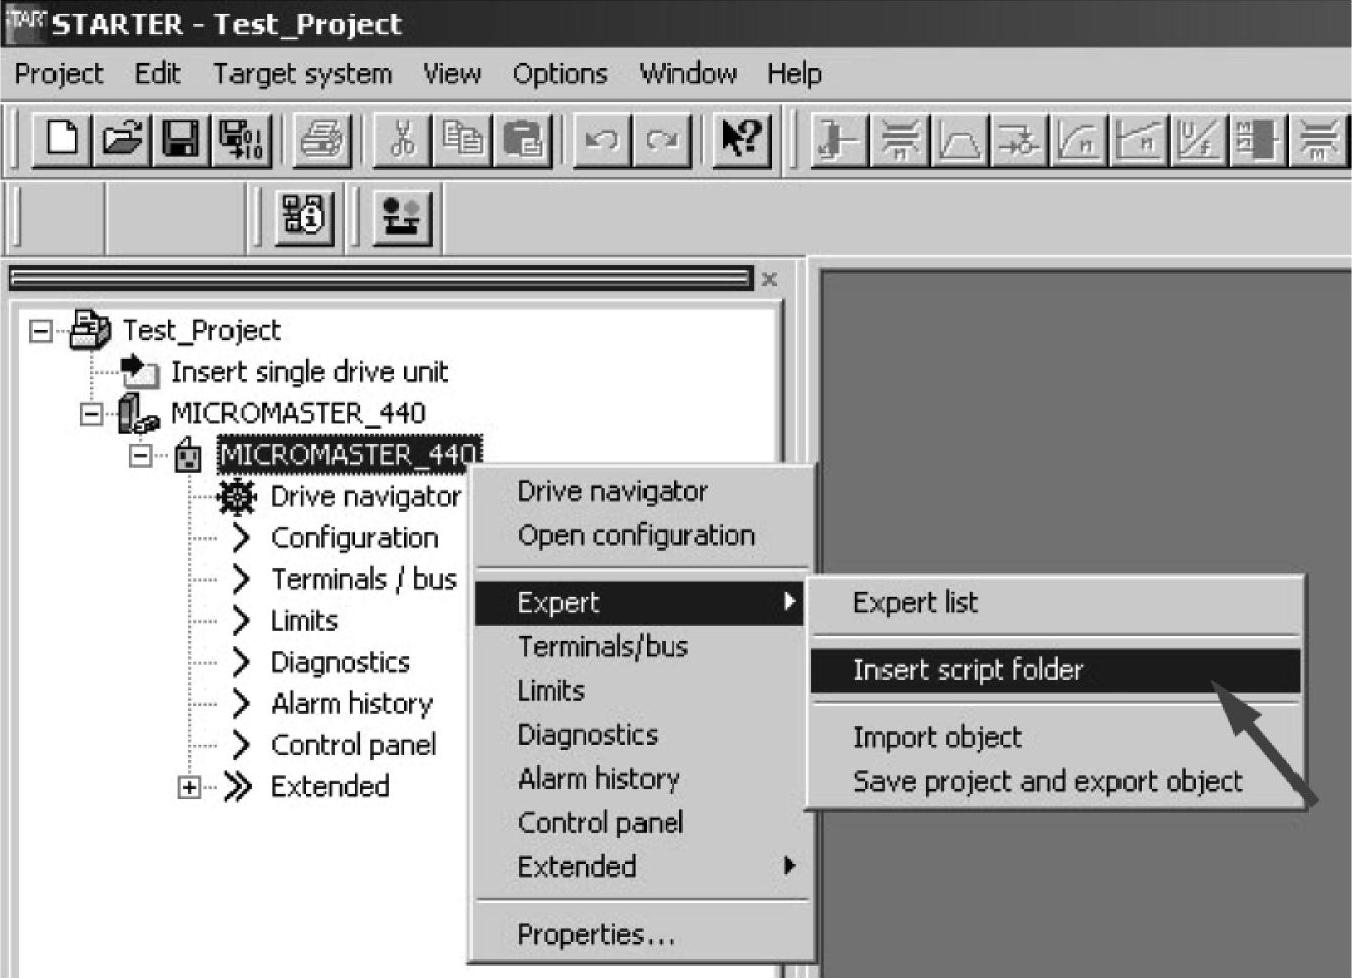
Task: Select Insert script folder from submenu
Action: coord(967,670)
